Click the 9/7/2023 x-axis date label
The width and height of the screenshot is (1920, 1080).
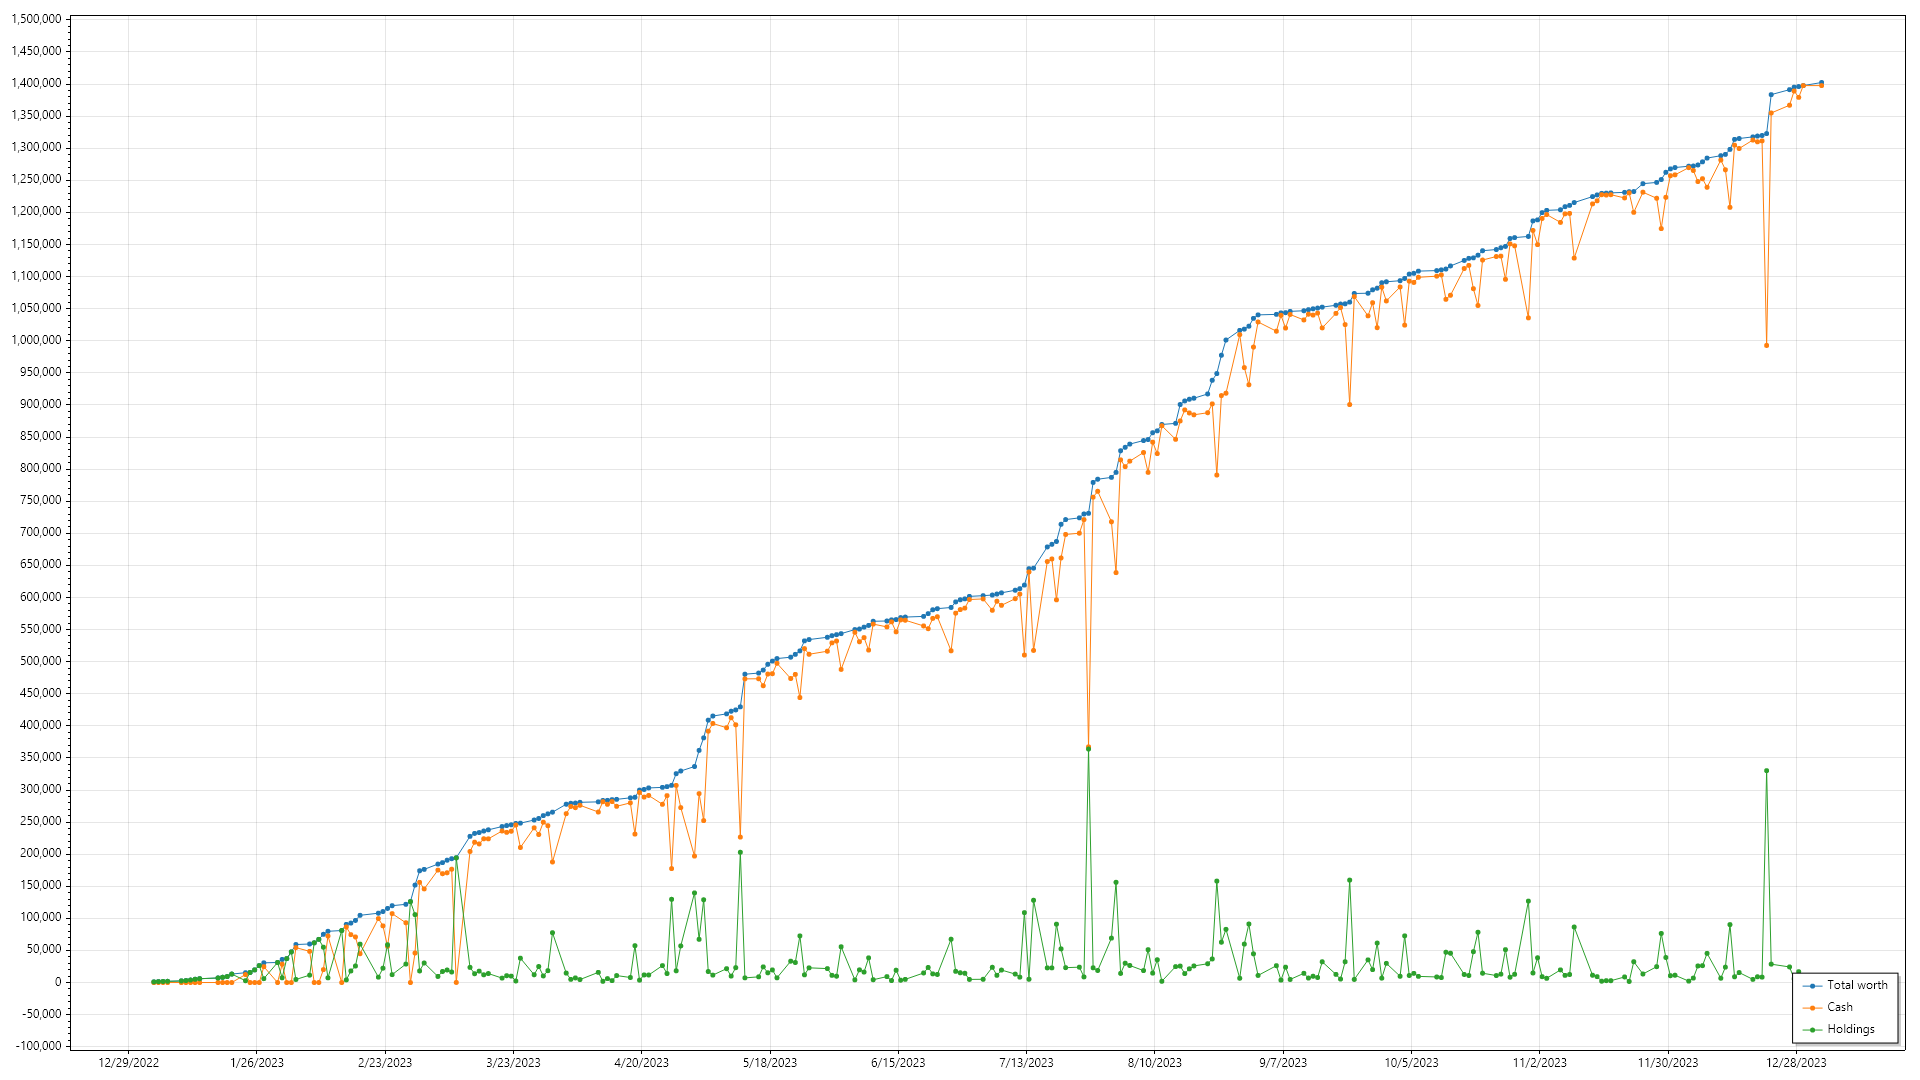1283,1063
